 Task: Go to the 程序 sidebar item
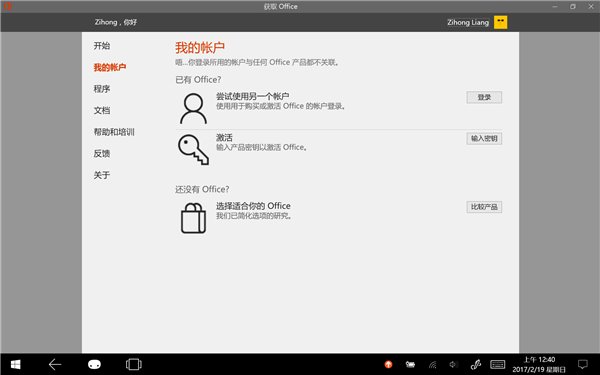point(102,89)
